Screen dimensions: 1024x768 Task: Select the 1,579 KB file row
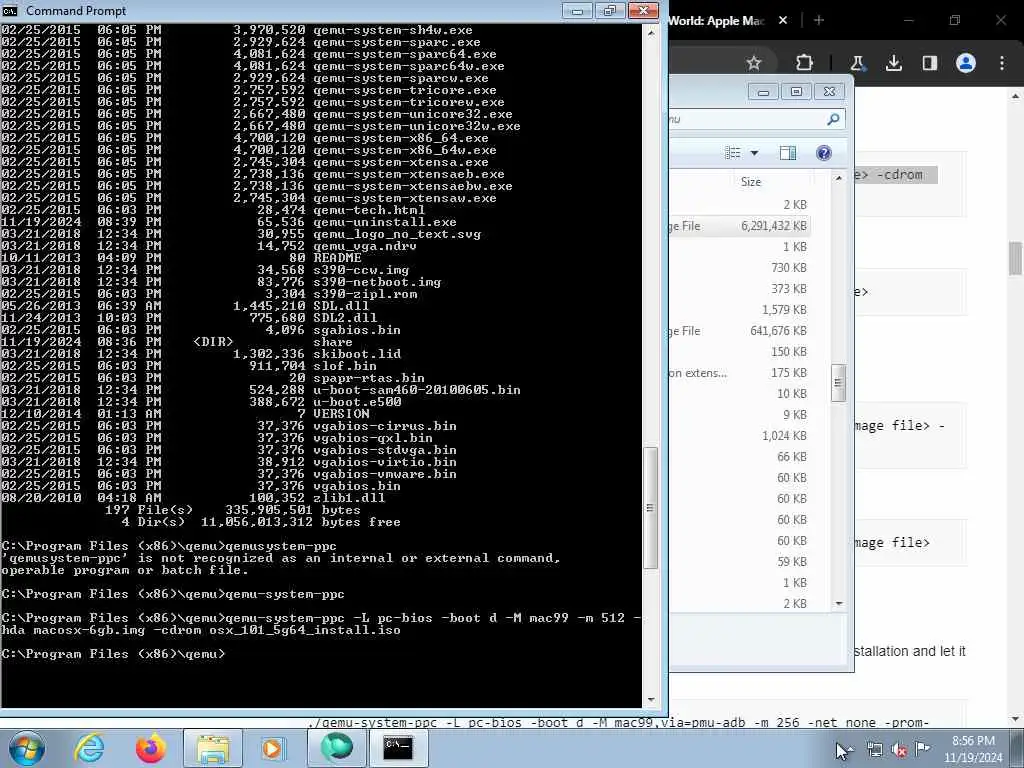click(739, 310)
